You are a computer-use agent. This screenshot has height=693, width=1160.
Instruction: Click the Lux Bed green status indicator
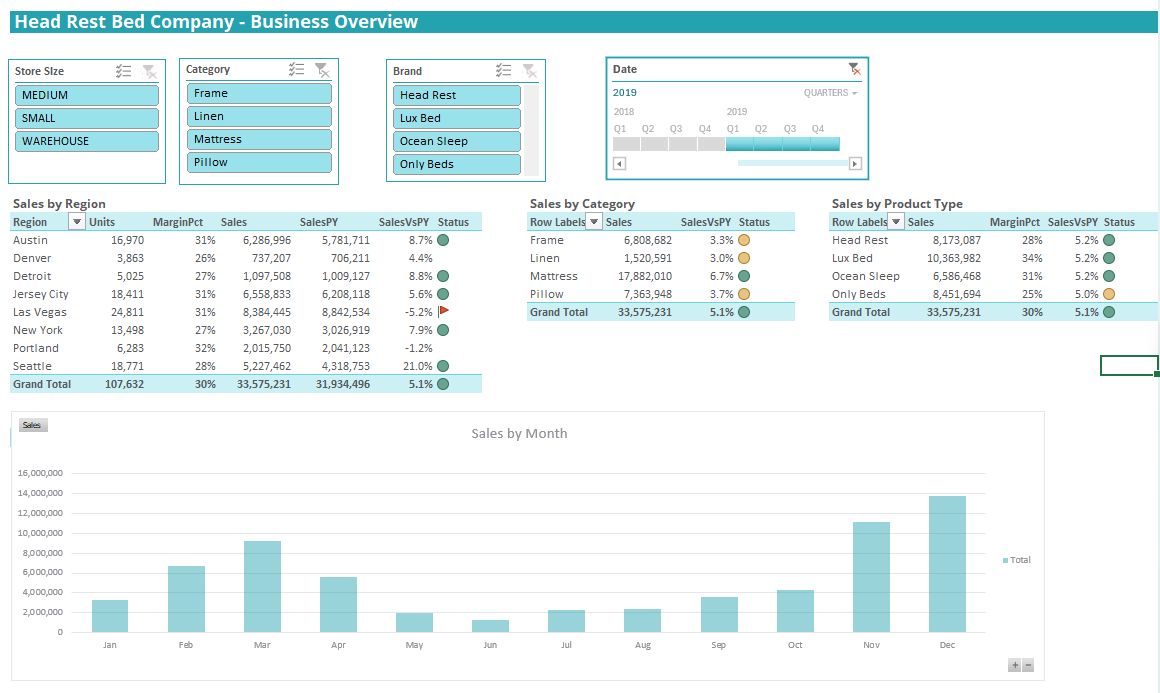click(1109, 258)
